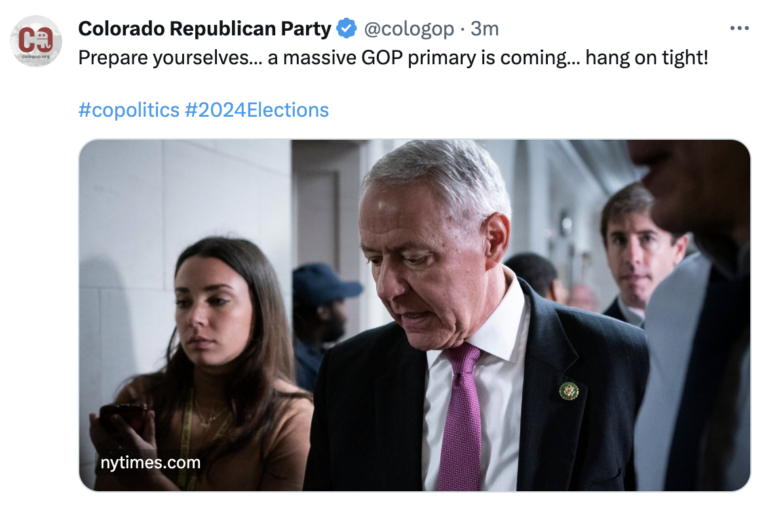Open the three-dot more options menu
Screen dimensions: 768x505
coord(739,28)
